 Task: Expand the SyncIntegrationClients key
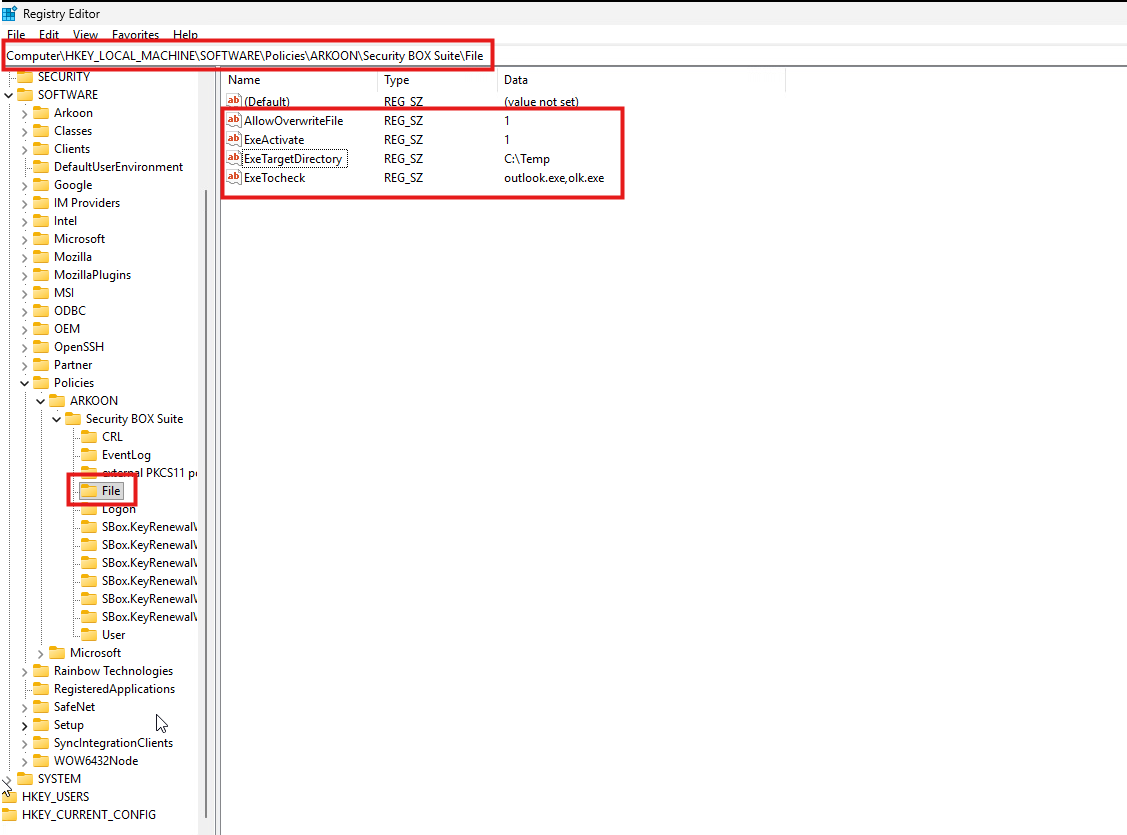pyautogui.click(x=24, y=743)
